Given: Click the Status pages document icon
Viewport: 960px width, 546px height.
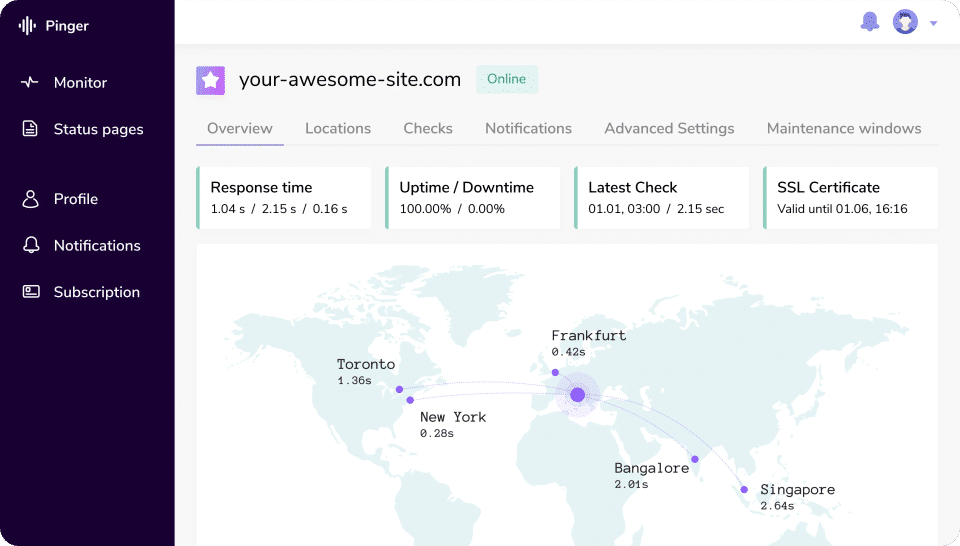Looking at the screenshot, I should [x=30, y=129].
